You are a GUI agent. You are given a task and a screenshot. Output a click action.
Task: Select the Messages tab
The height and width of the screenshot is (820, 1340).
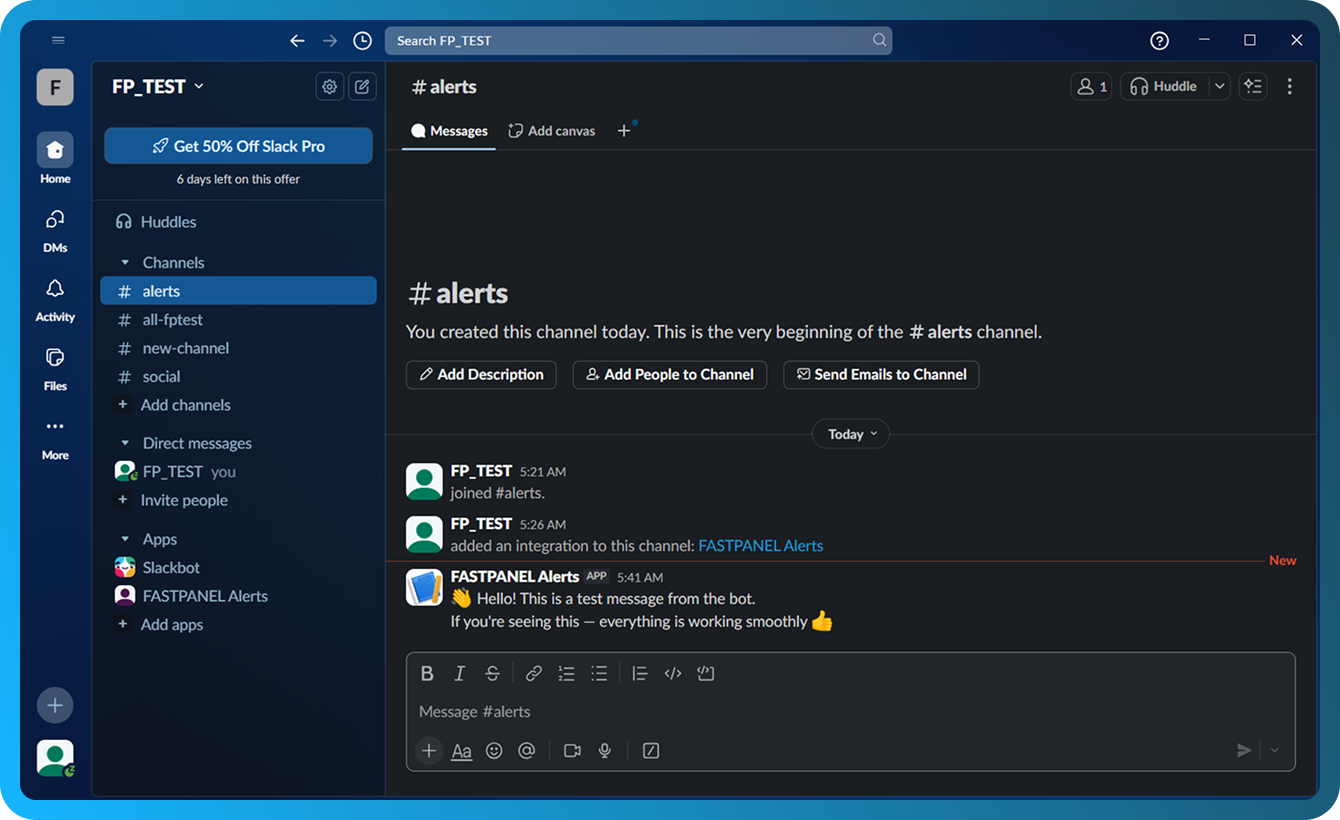click(x=448, y=130)
